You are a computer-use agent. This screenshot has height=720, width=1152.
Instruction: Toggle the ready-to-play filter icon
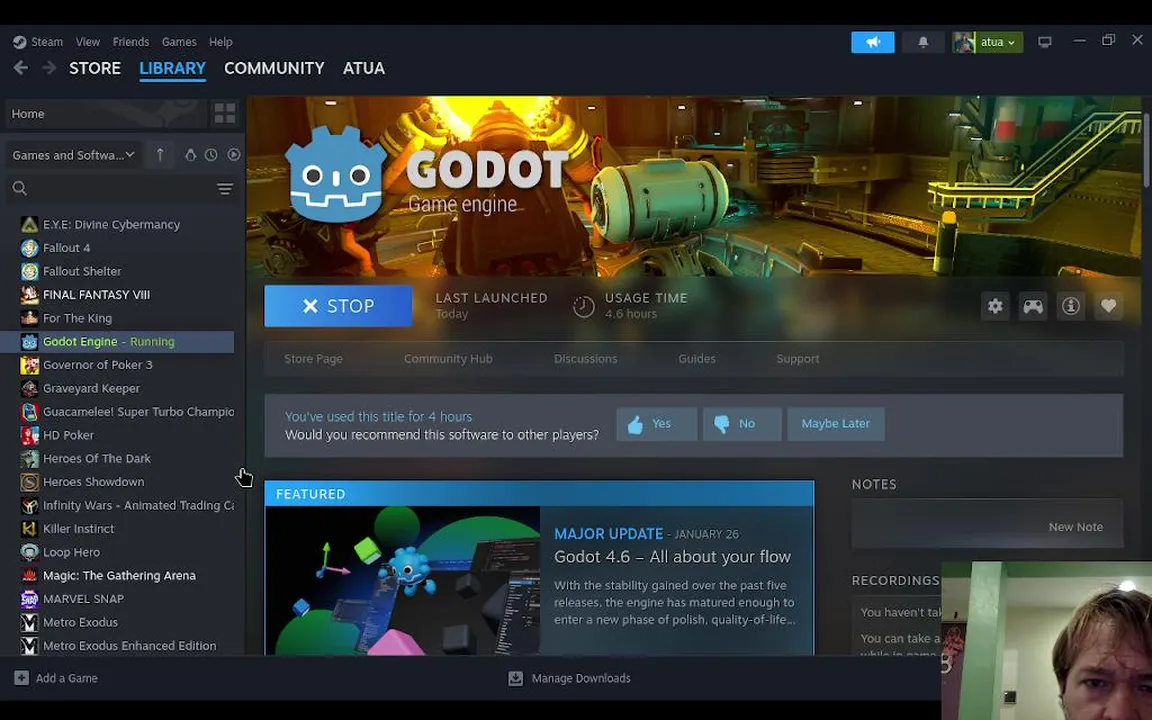[x=234, y=154]
